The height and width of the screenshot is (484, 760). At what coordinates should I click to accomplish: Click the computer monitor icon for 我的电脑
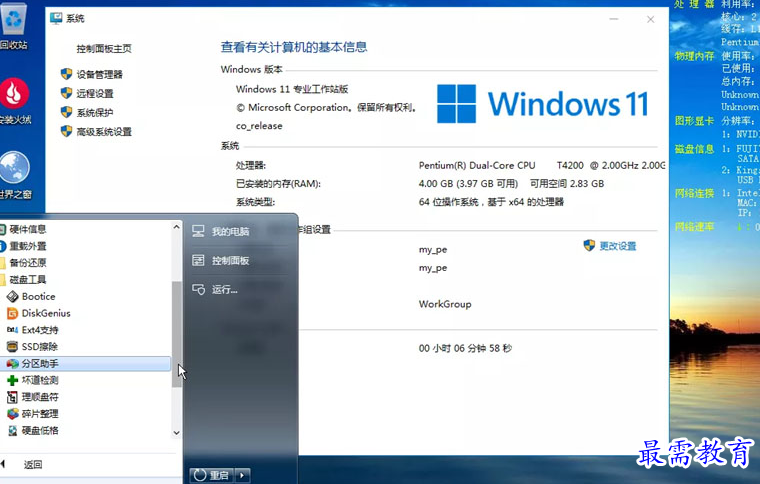tap(198, 231)
